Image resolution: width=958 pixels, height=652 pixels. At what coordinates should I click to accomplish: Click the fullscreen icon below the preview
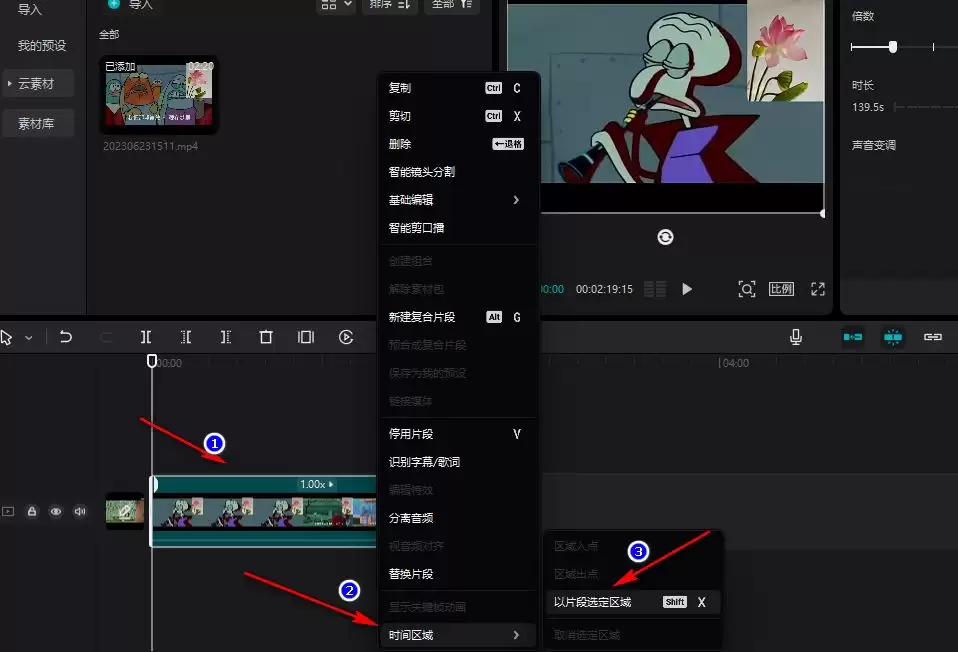tap(818, 288)
